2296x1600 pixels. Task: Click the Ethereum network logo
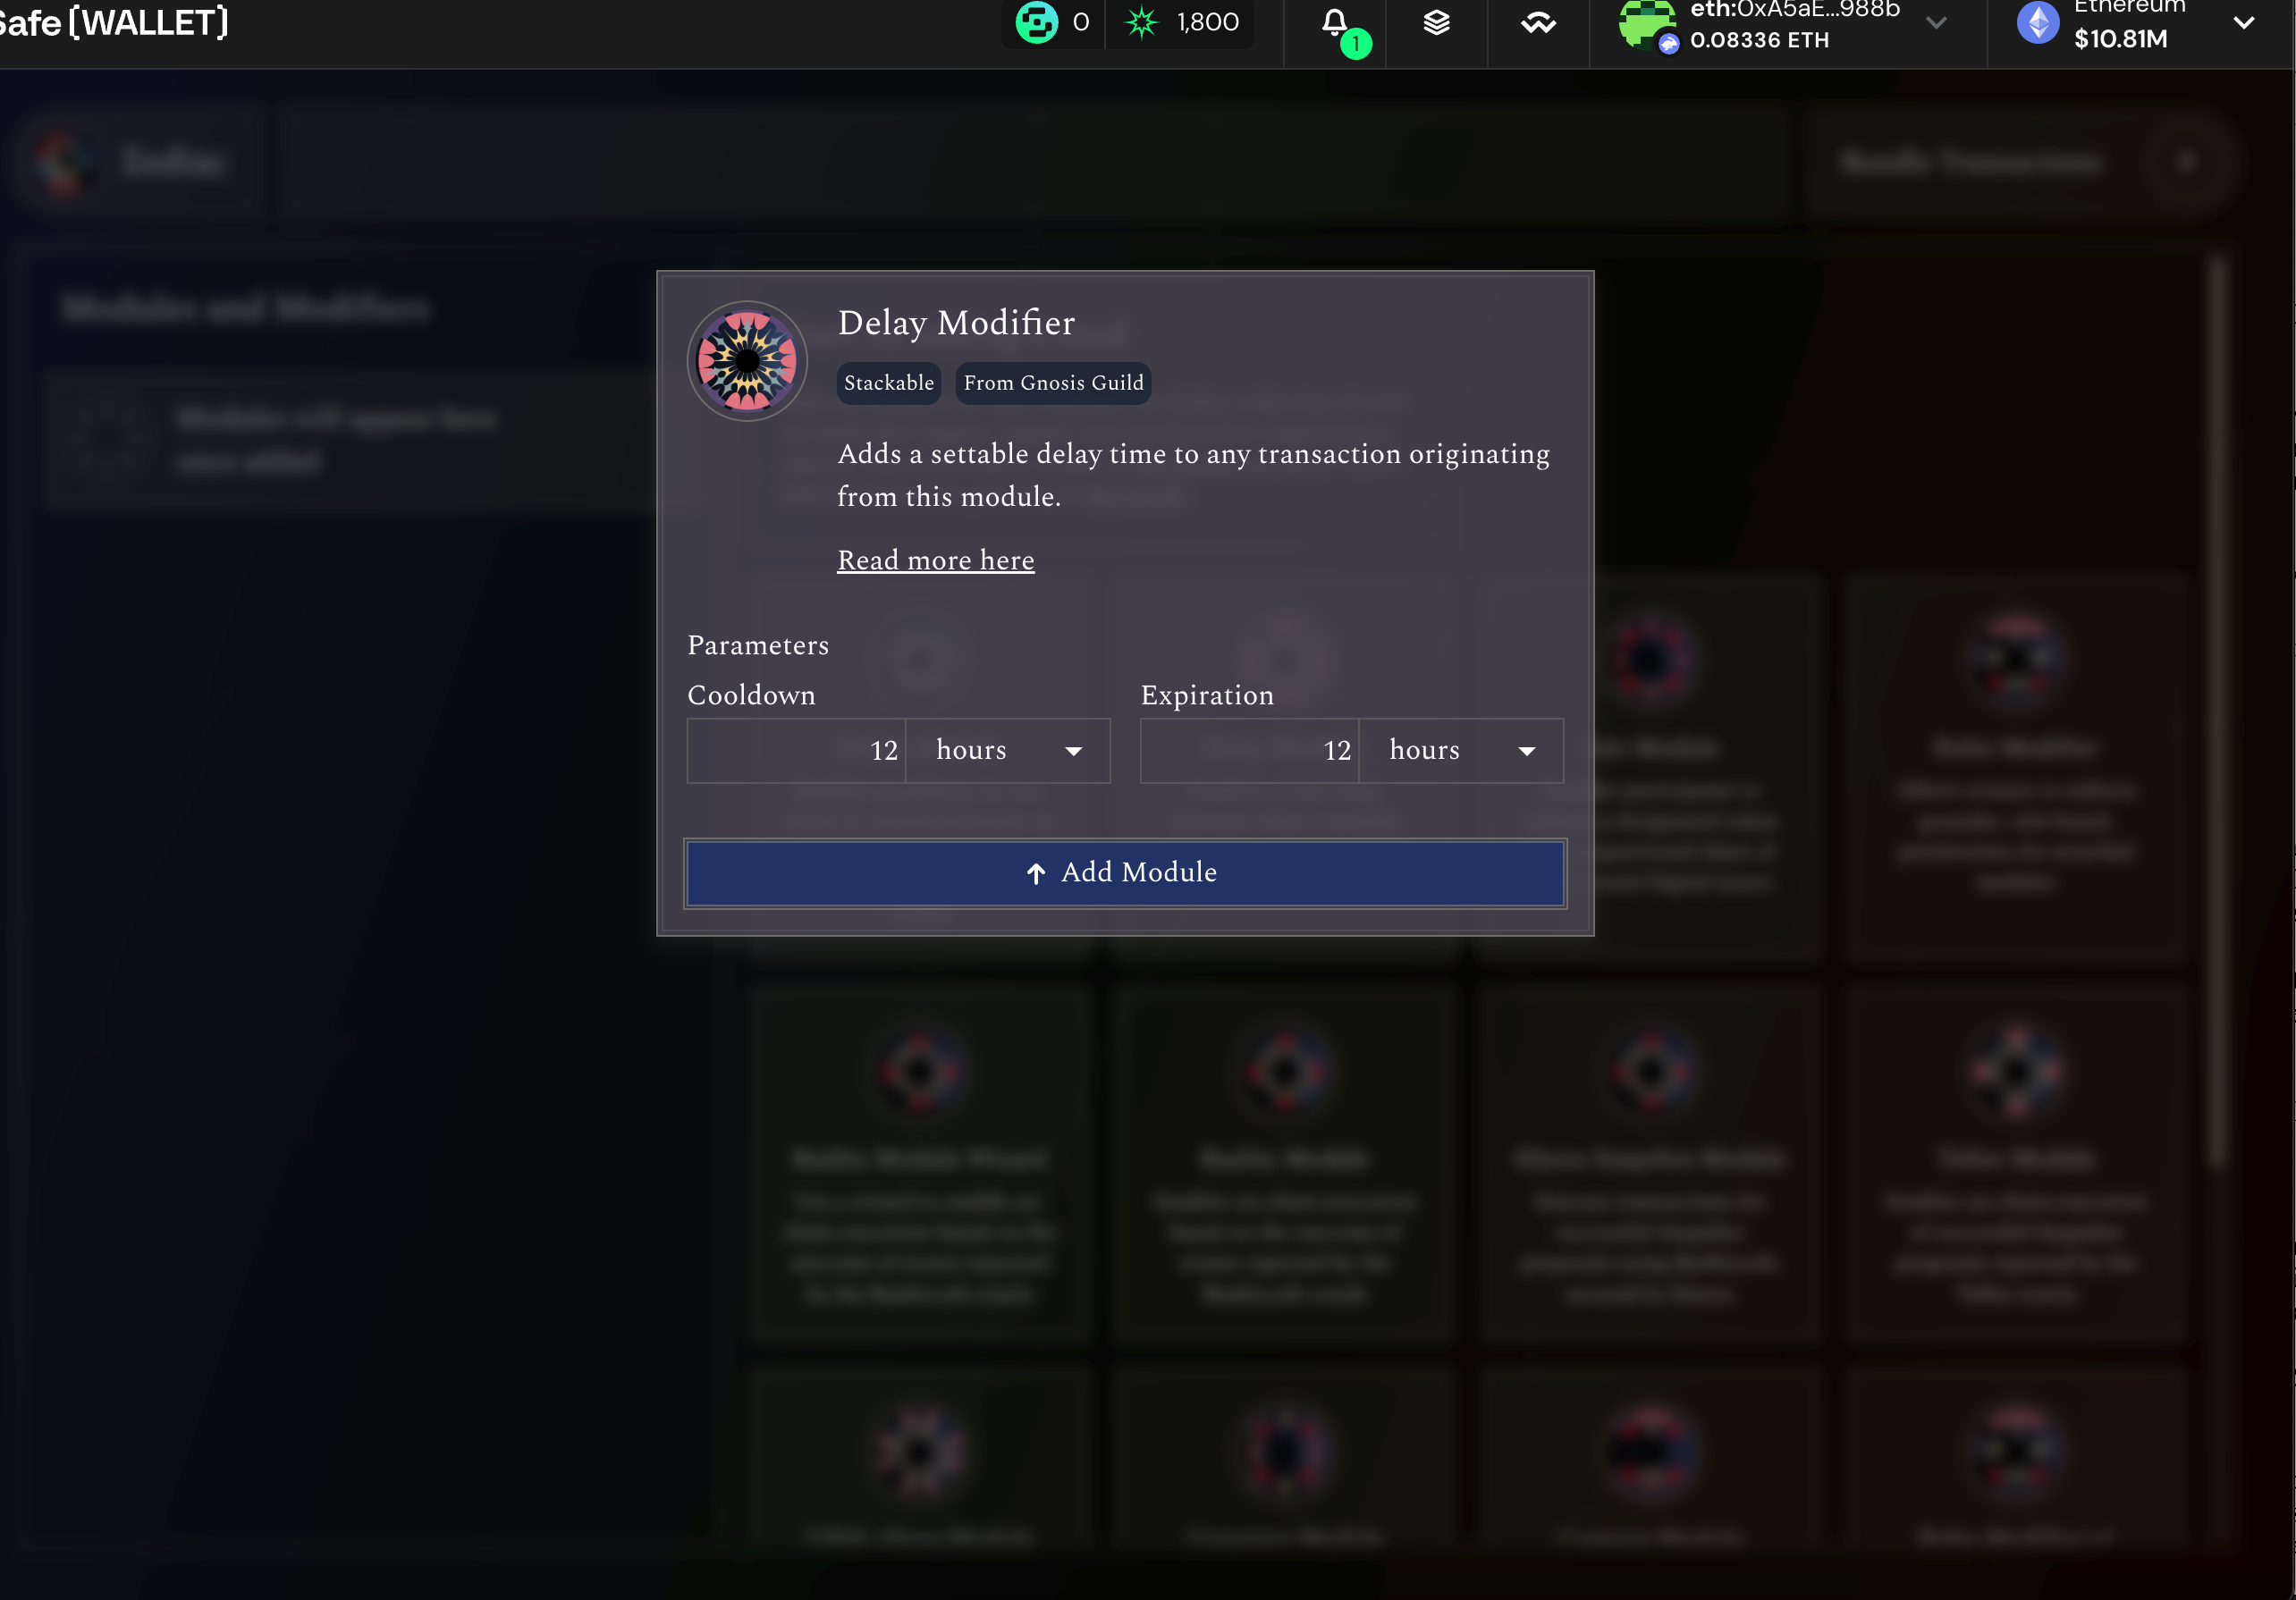[2038, 22]
